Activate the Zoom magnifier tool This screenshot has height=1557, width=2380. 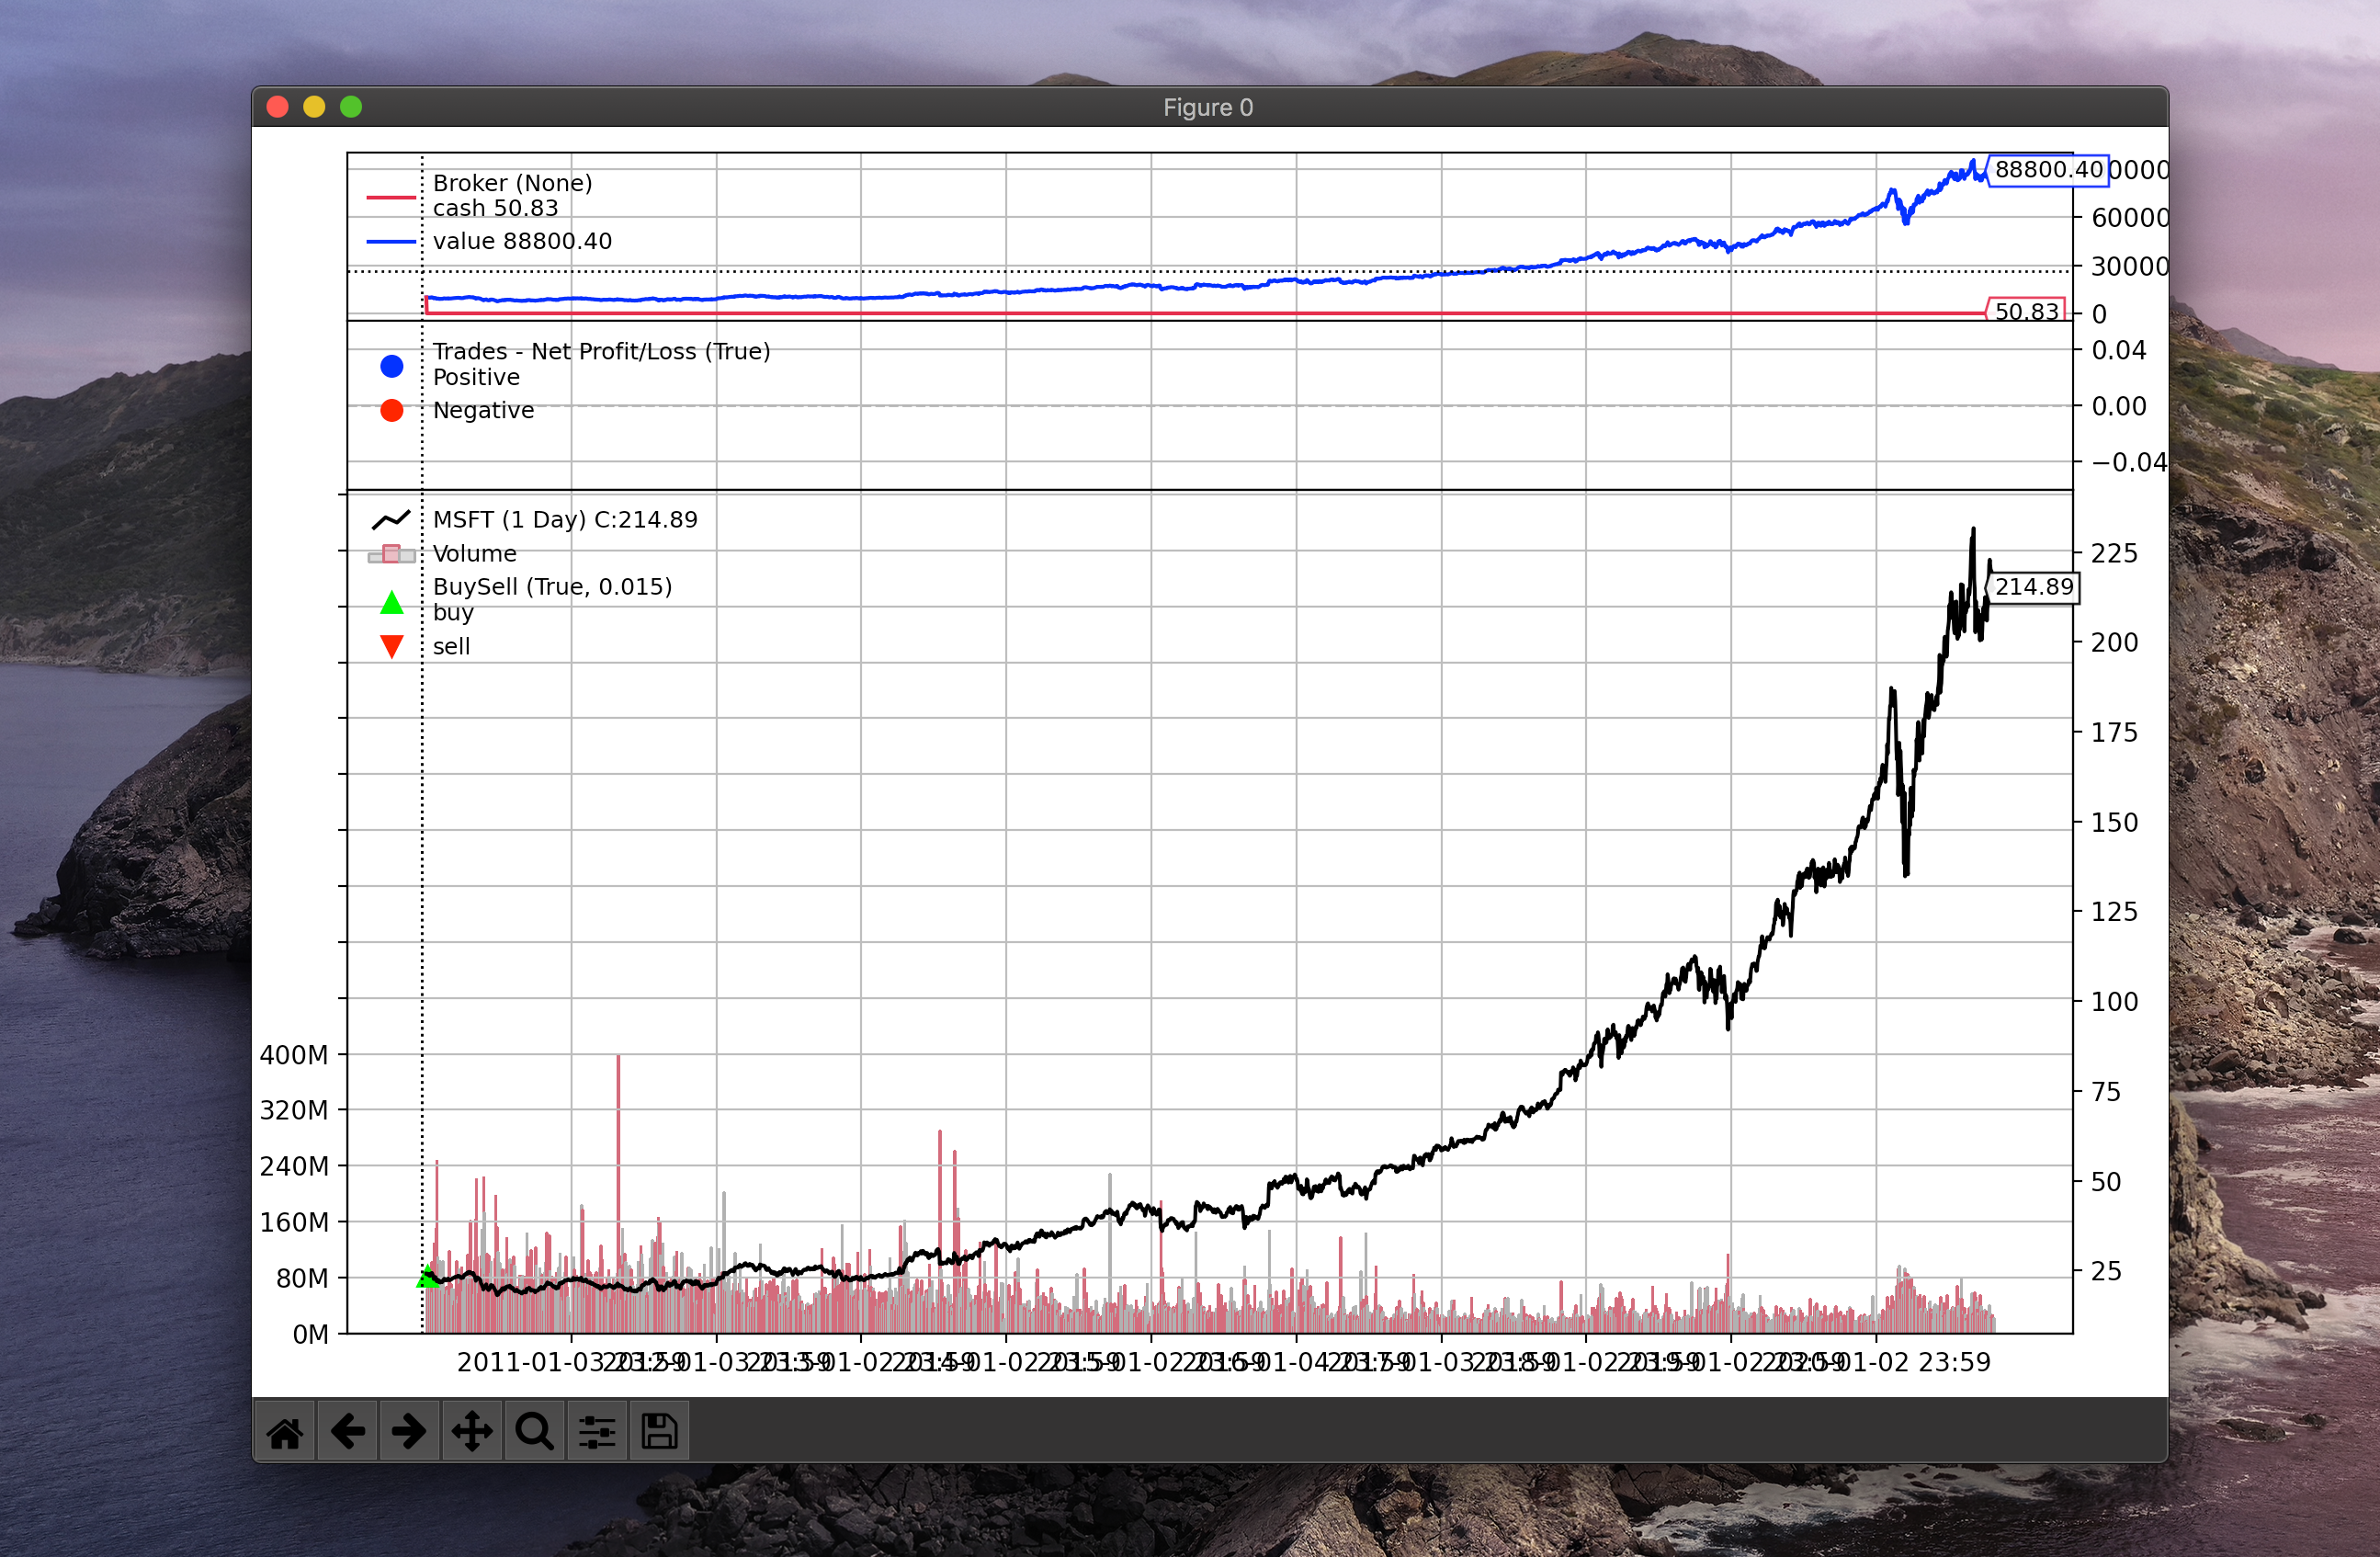pos(534,1432)
